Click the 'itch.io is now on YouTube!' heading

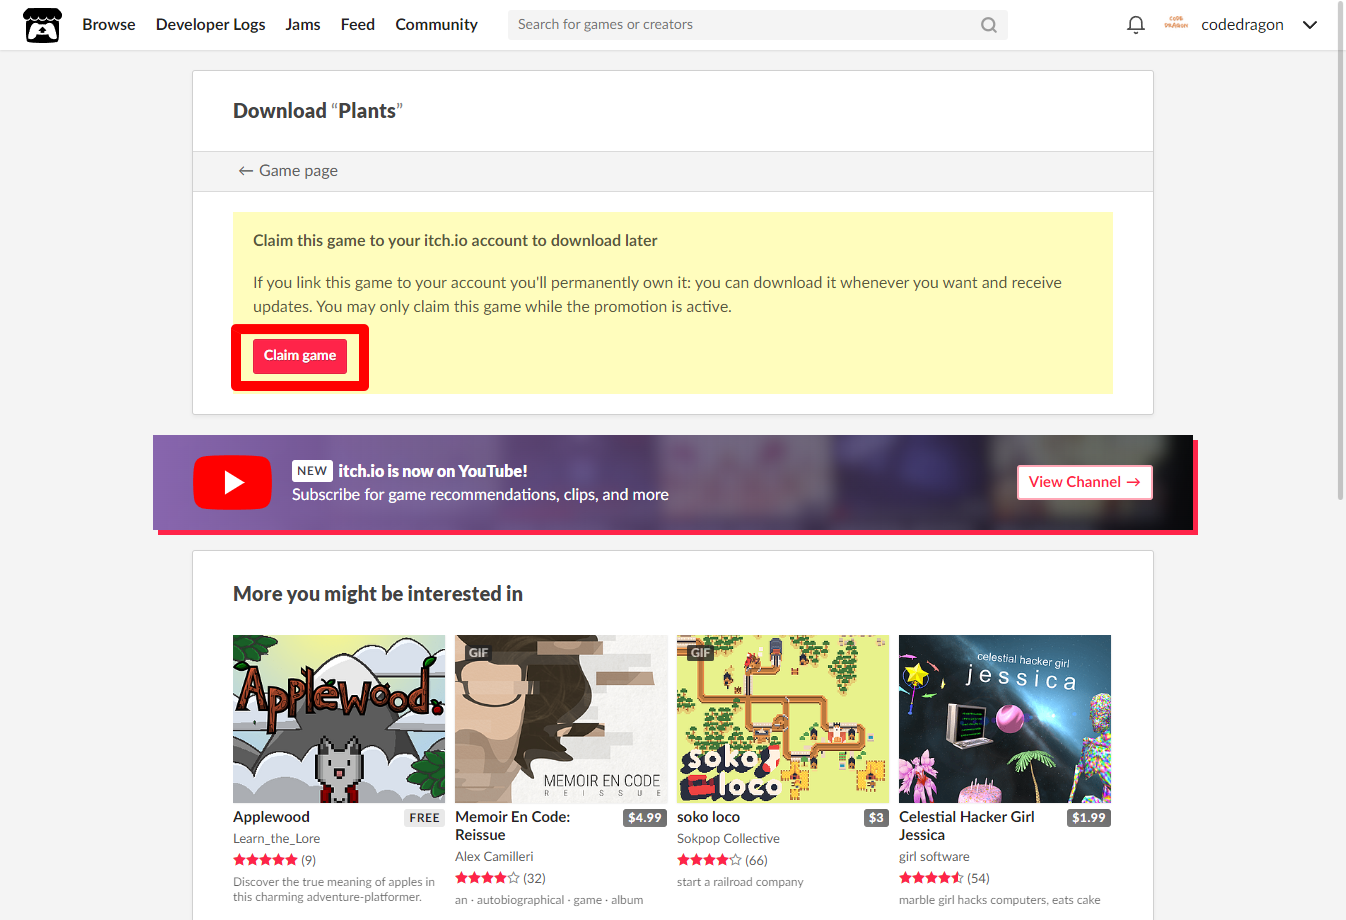[433, 471]
